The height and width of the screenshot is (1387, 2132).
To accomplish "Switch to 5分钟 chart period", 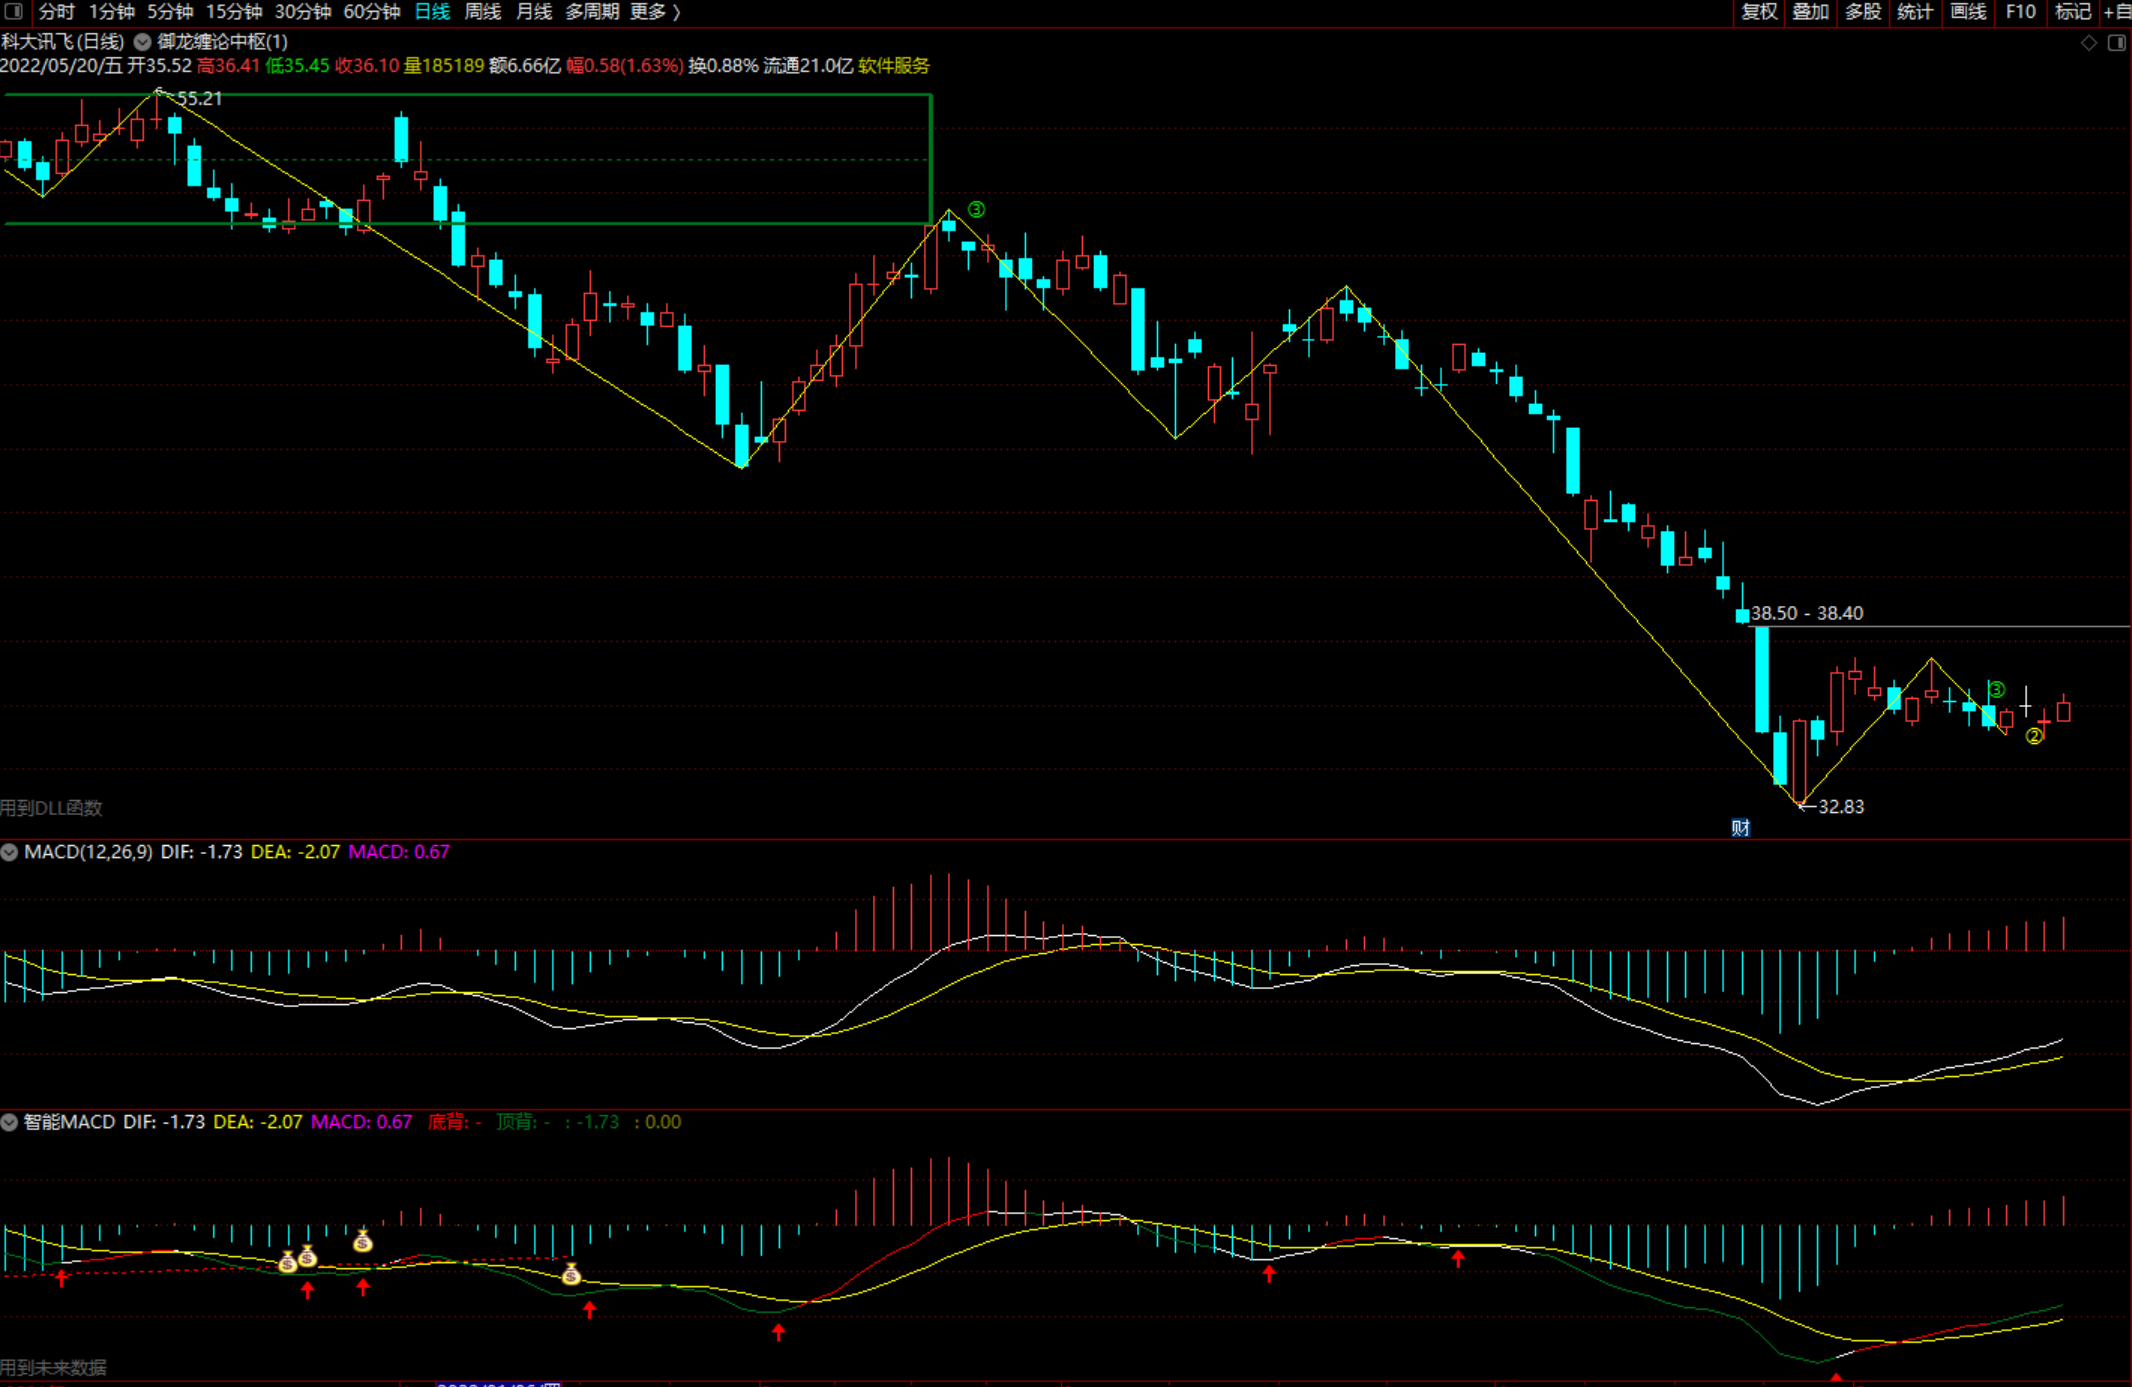I will 170,12.
